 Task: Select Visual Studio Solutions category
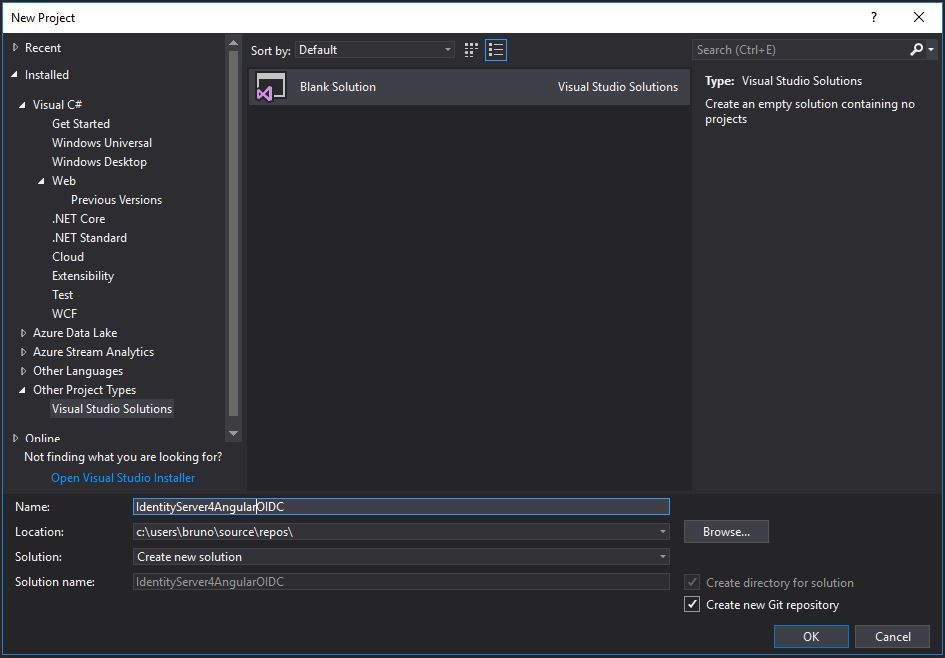point(112,409)
